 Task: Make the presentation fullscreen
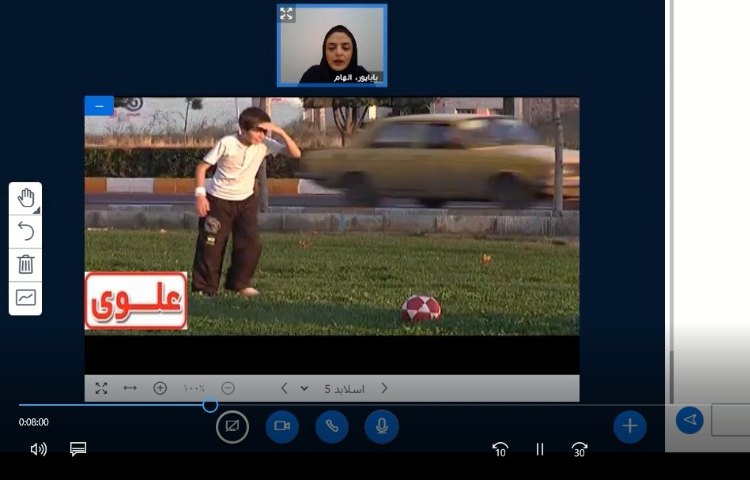(101, 388)
